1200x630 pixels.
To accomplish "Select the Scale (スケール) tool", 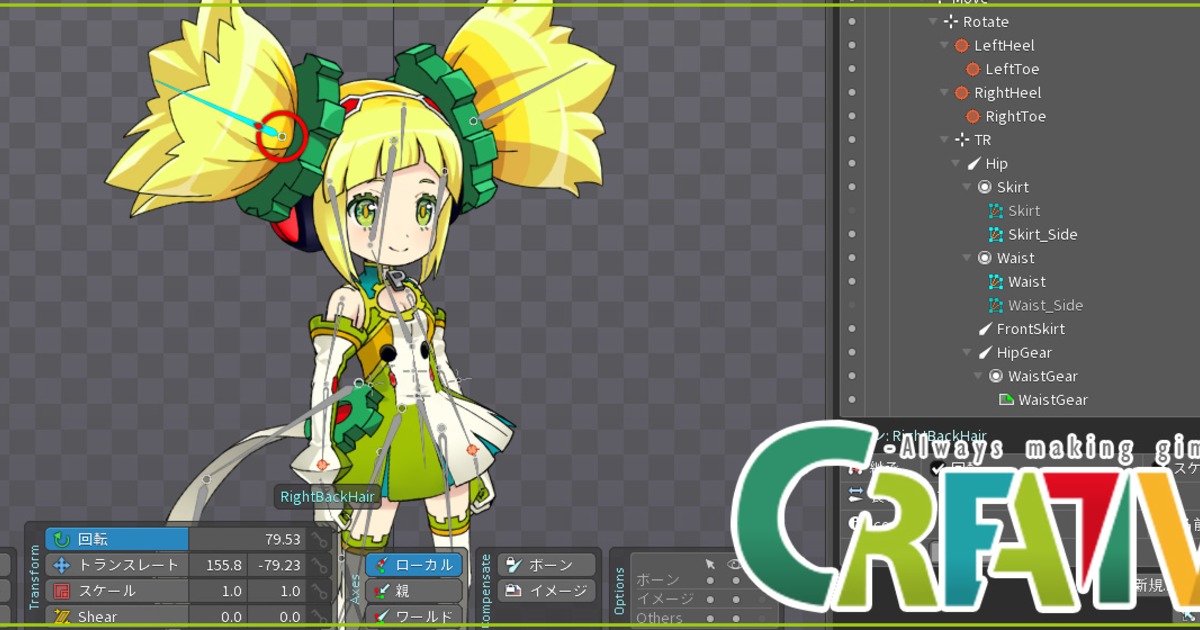I will (117, 591).
